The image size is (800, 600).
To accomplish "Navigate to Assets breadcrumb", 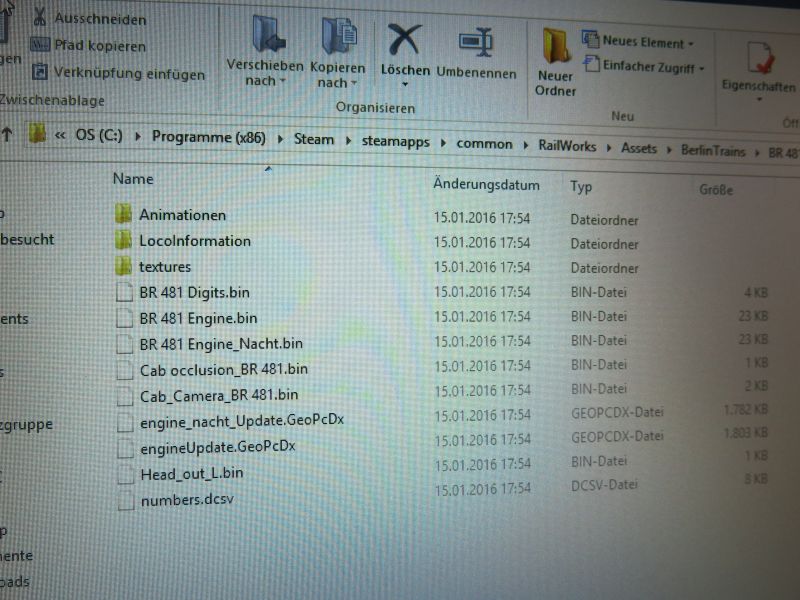I will 639,148.
